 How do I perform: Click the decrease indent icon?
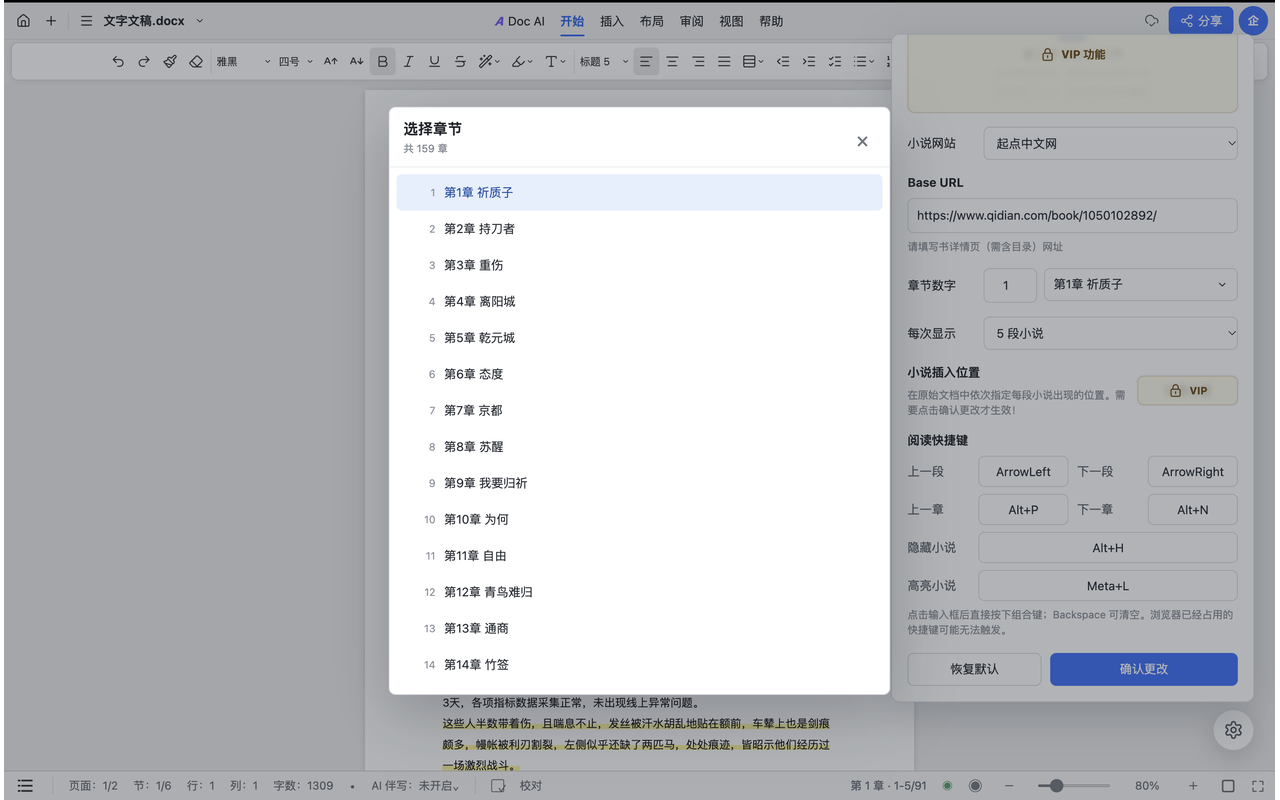[x=783, y=62]
